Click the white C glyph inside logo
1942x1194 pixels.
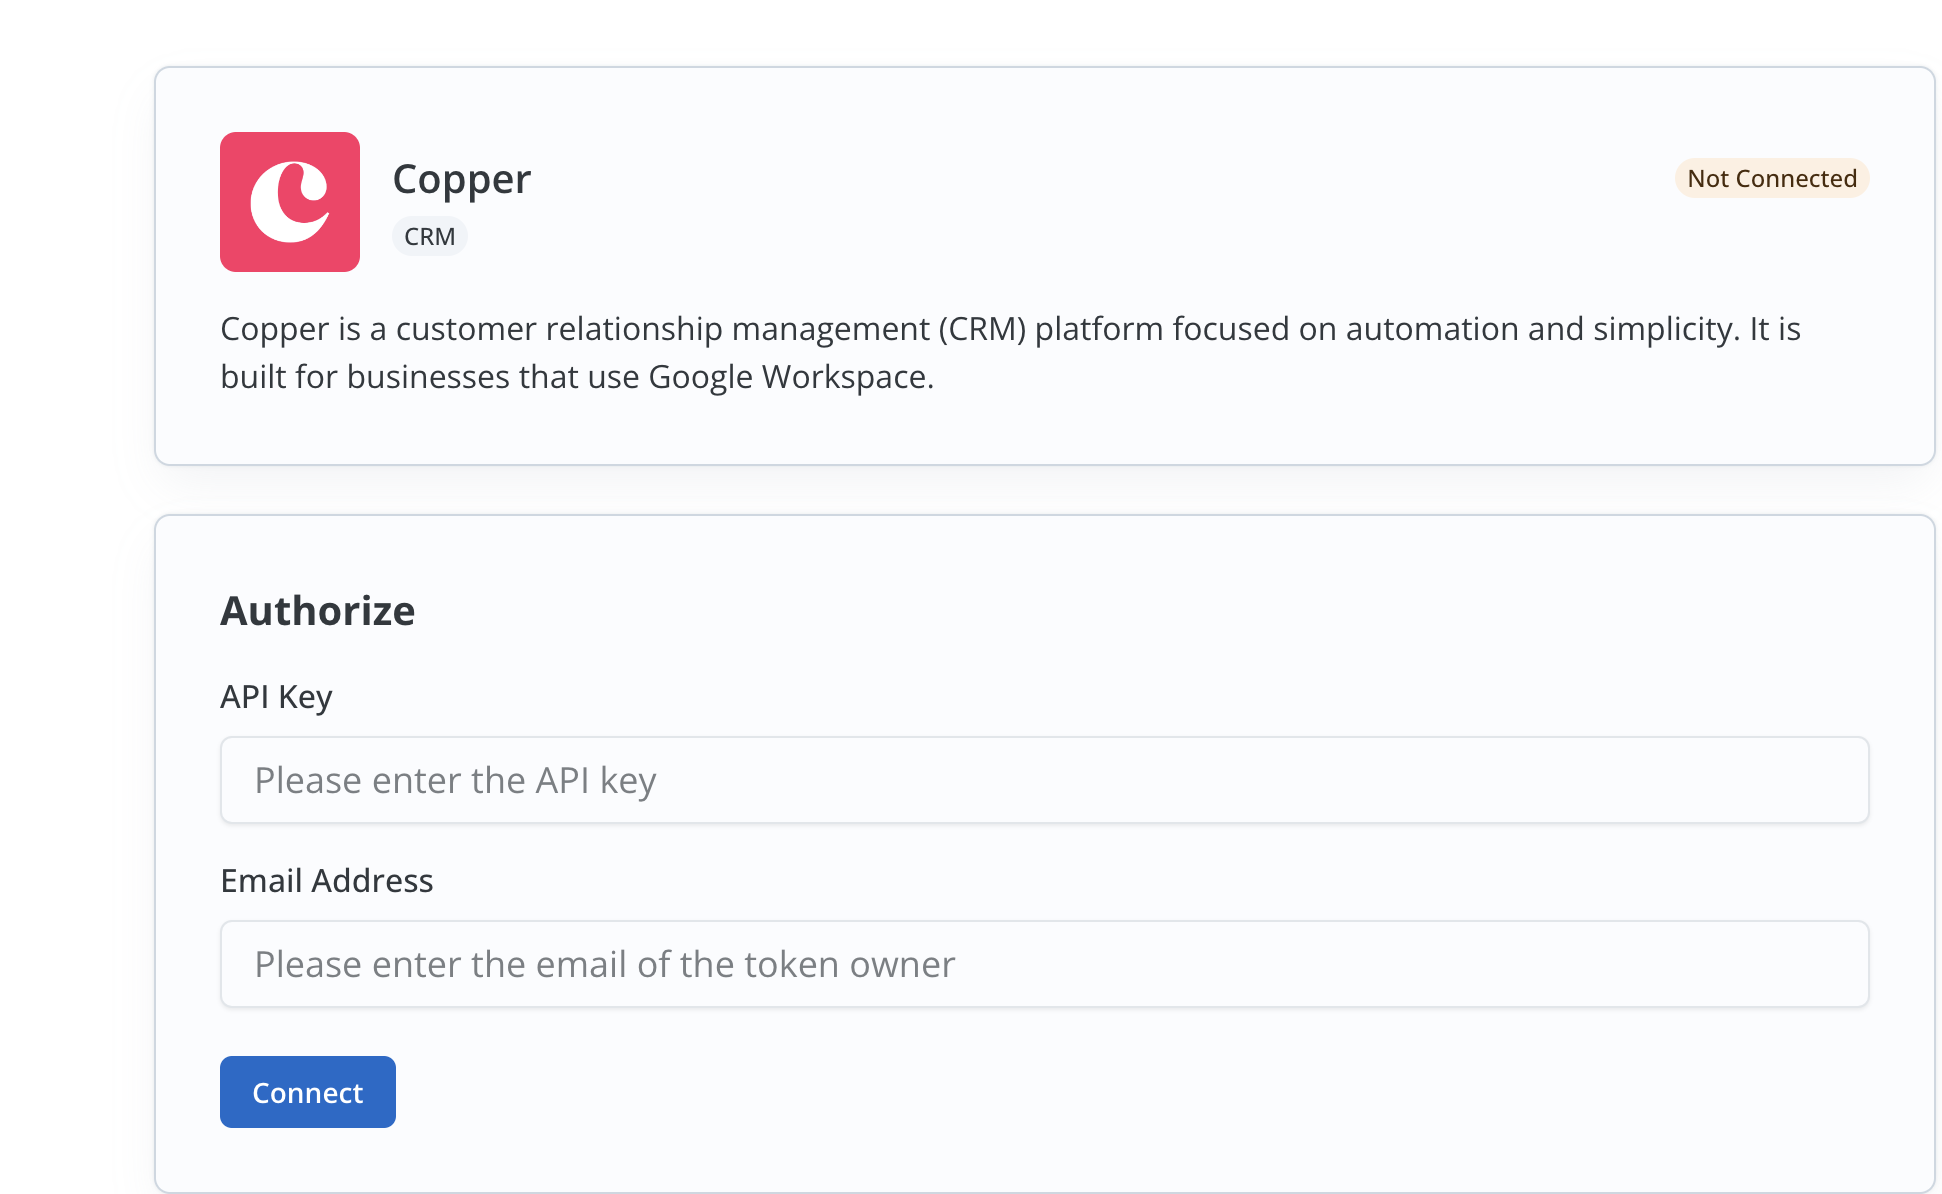pyautogui.click(x=288, y=203)
